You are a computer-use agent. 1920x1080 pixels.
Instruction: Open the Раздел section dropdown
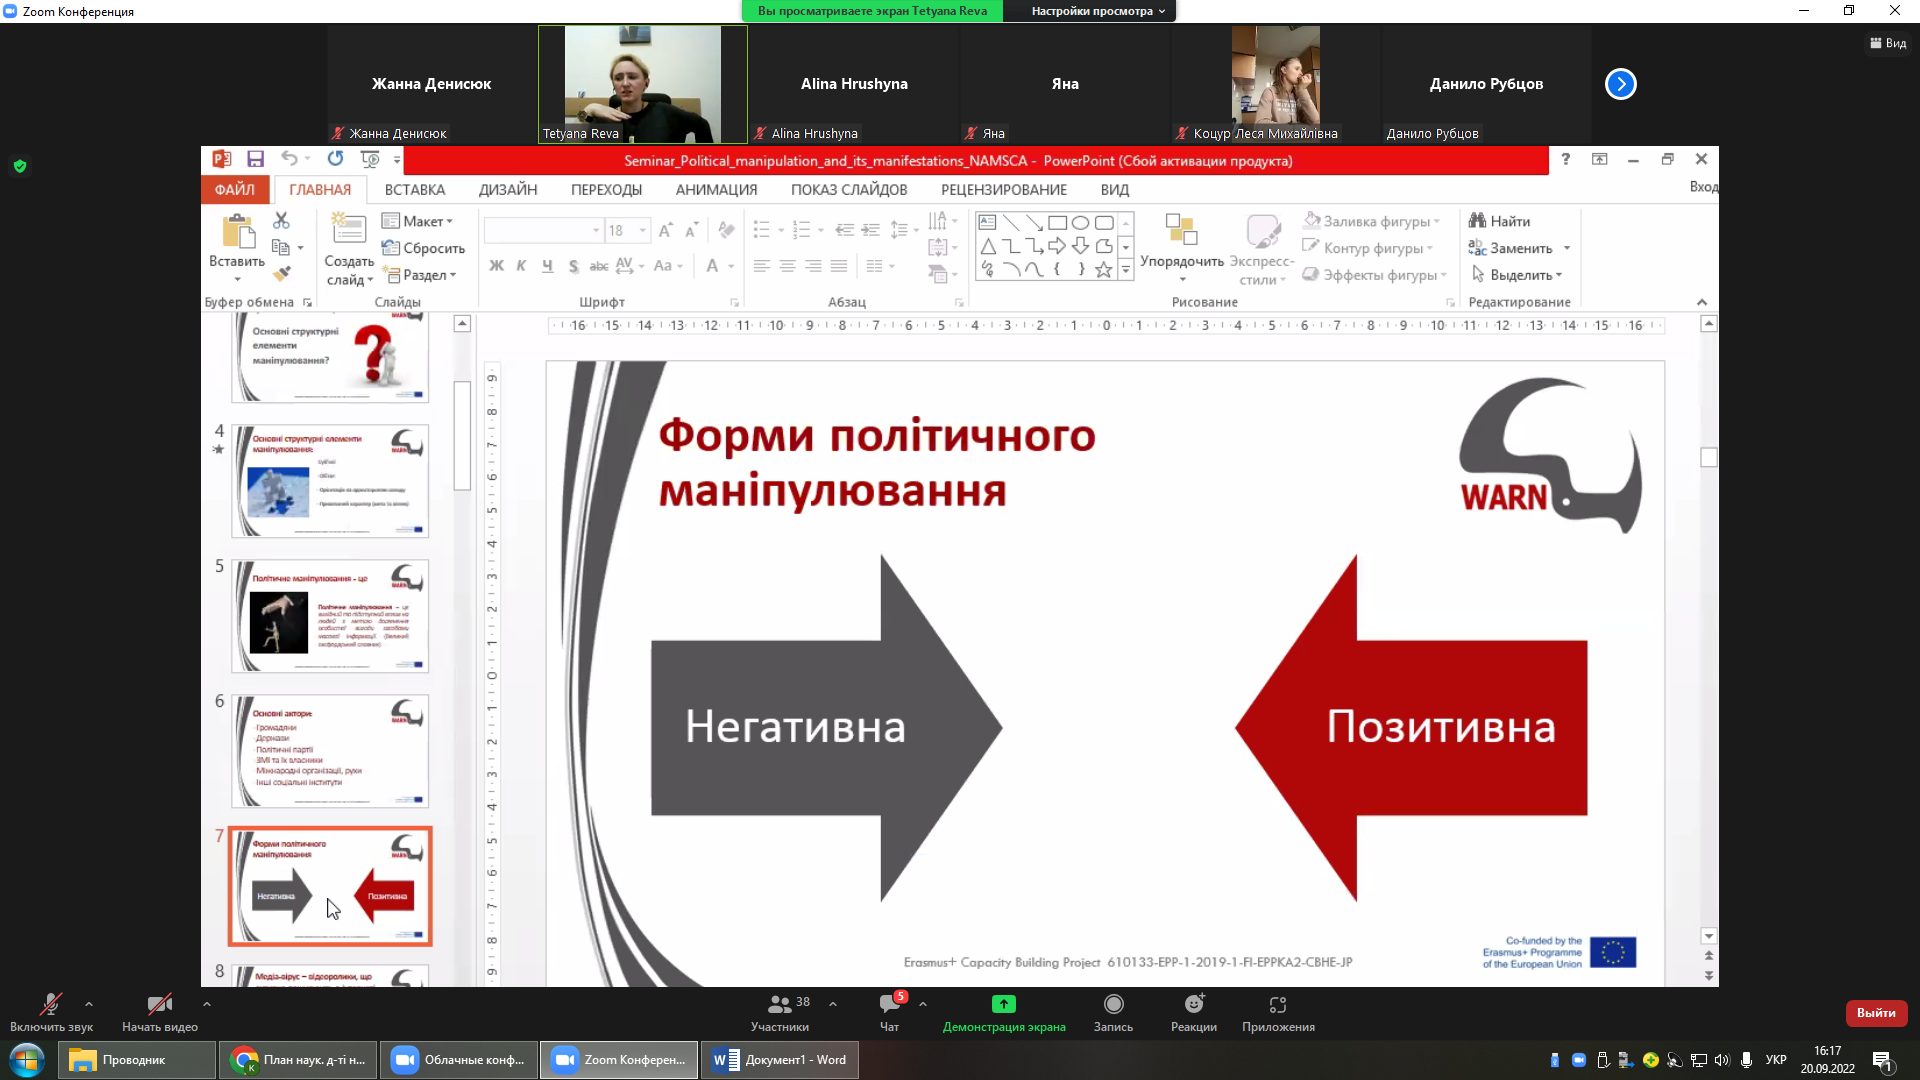tap(421, 275)
